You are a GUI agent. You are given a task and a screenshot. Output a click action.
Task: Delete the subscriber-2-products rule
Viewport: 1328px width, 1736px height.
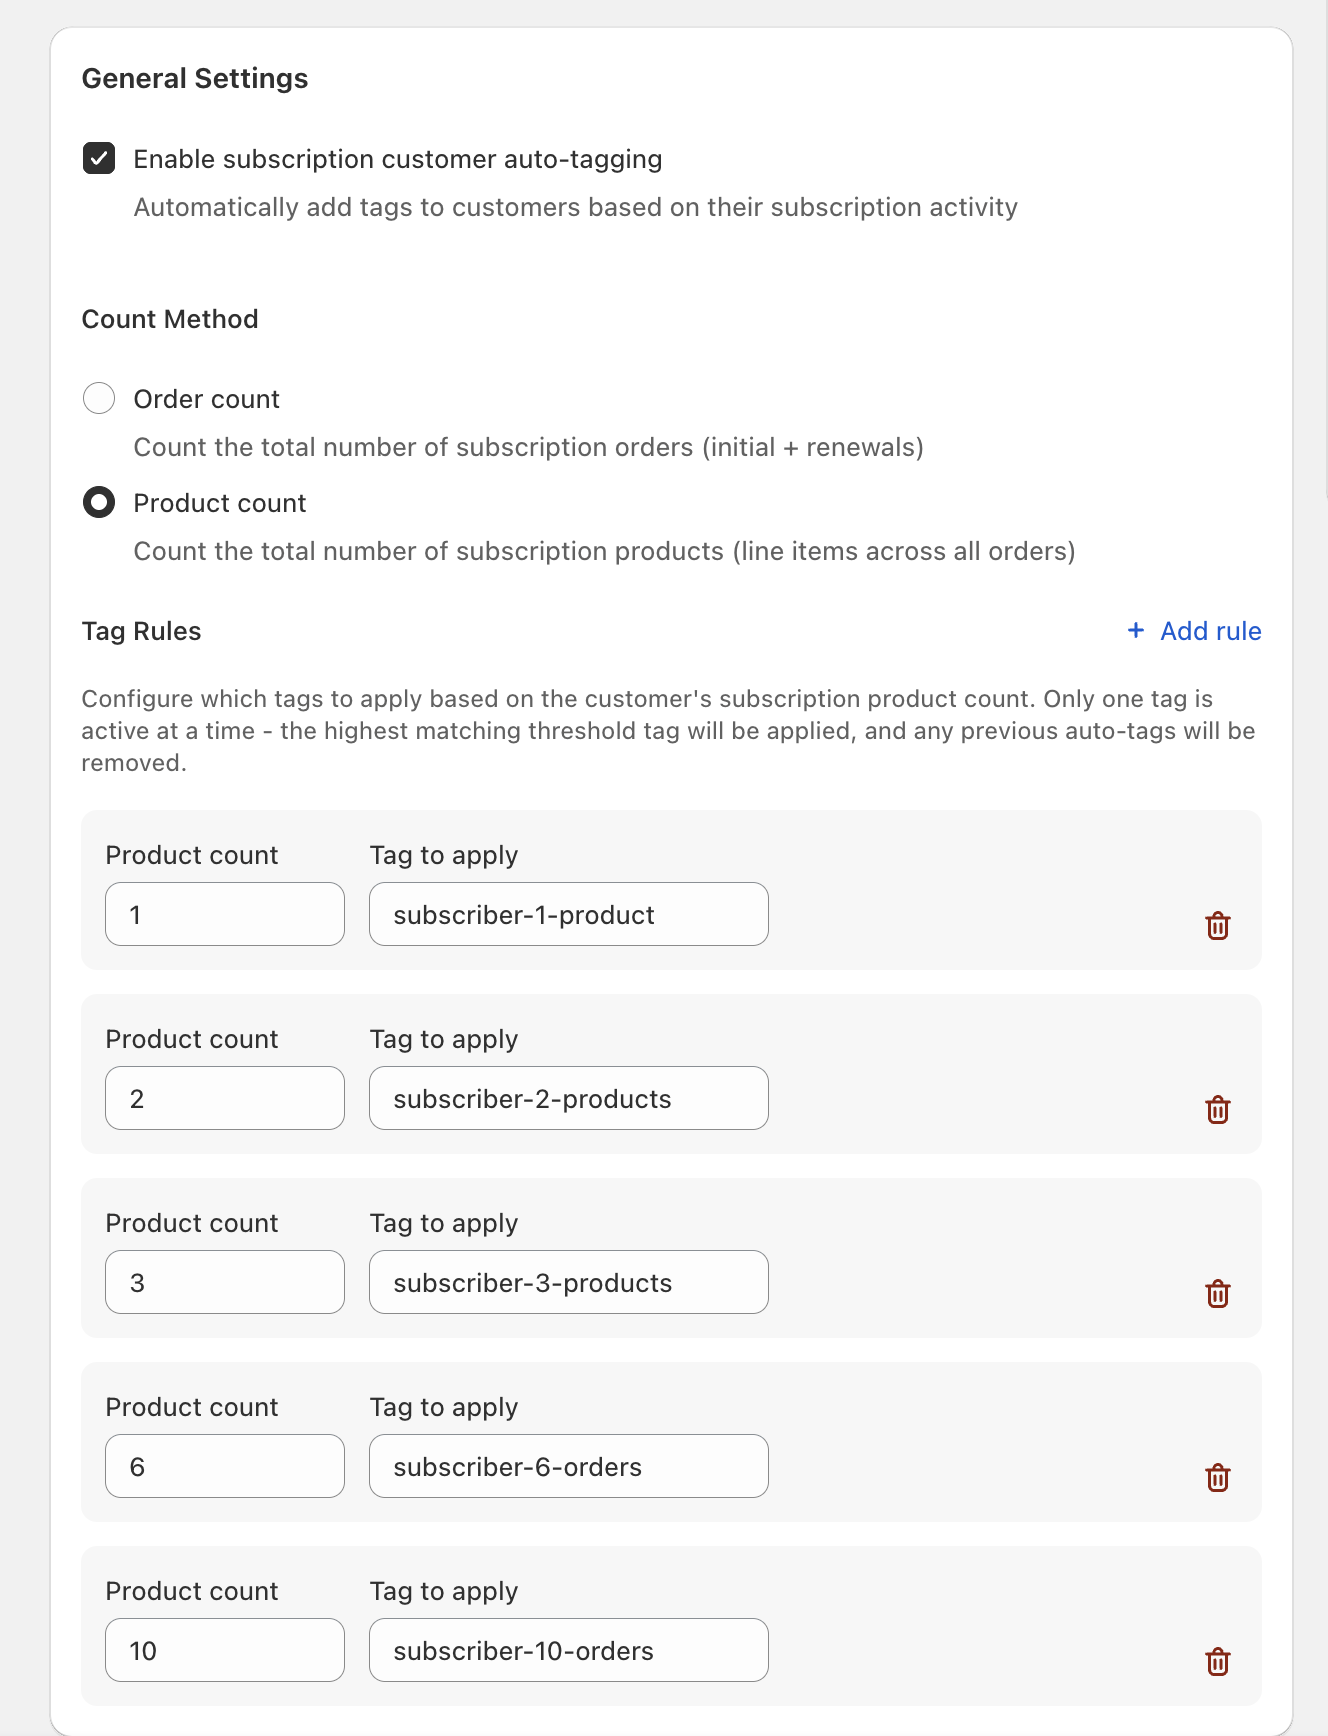(1218, 1110)
